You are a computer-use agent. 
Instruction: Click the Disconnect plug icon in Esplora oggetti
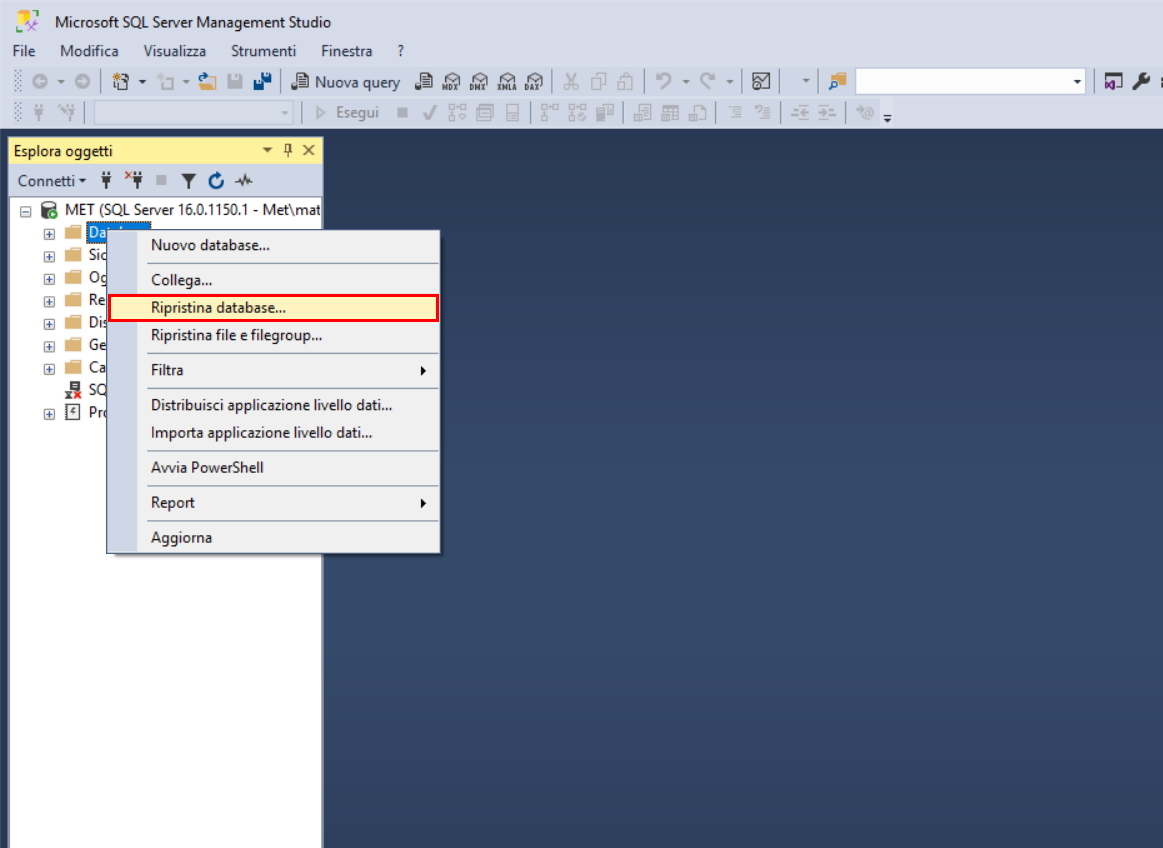click(134, 180)
